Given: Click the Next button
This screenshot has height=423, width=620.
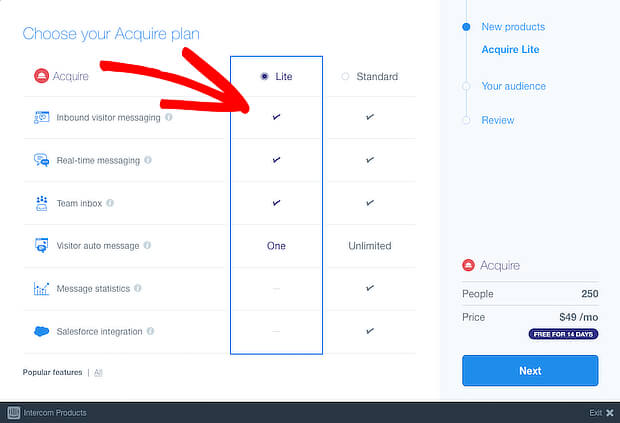Looking at the screenshot, I should pyautogui.click(x=530, y=370).
